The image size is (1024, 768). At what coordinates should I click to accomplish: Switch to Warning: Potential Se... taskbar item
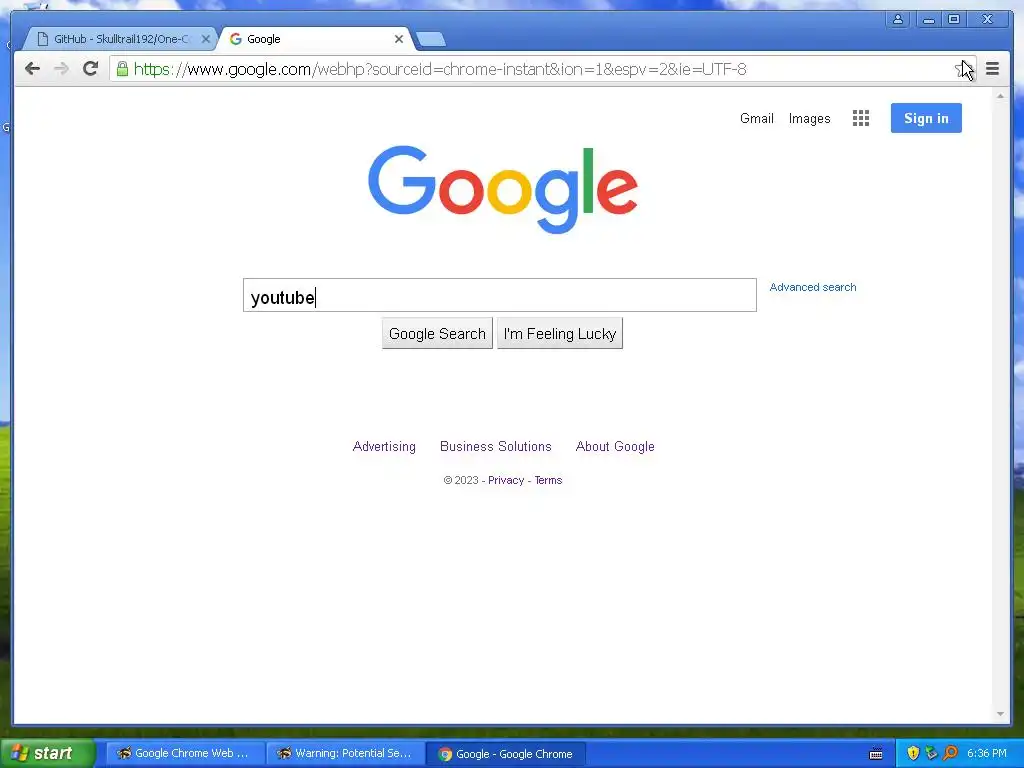tap(346, 754)
